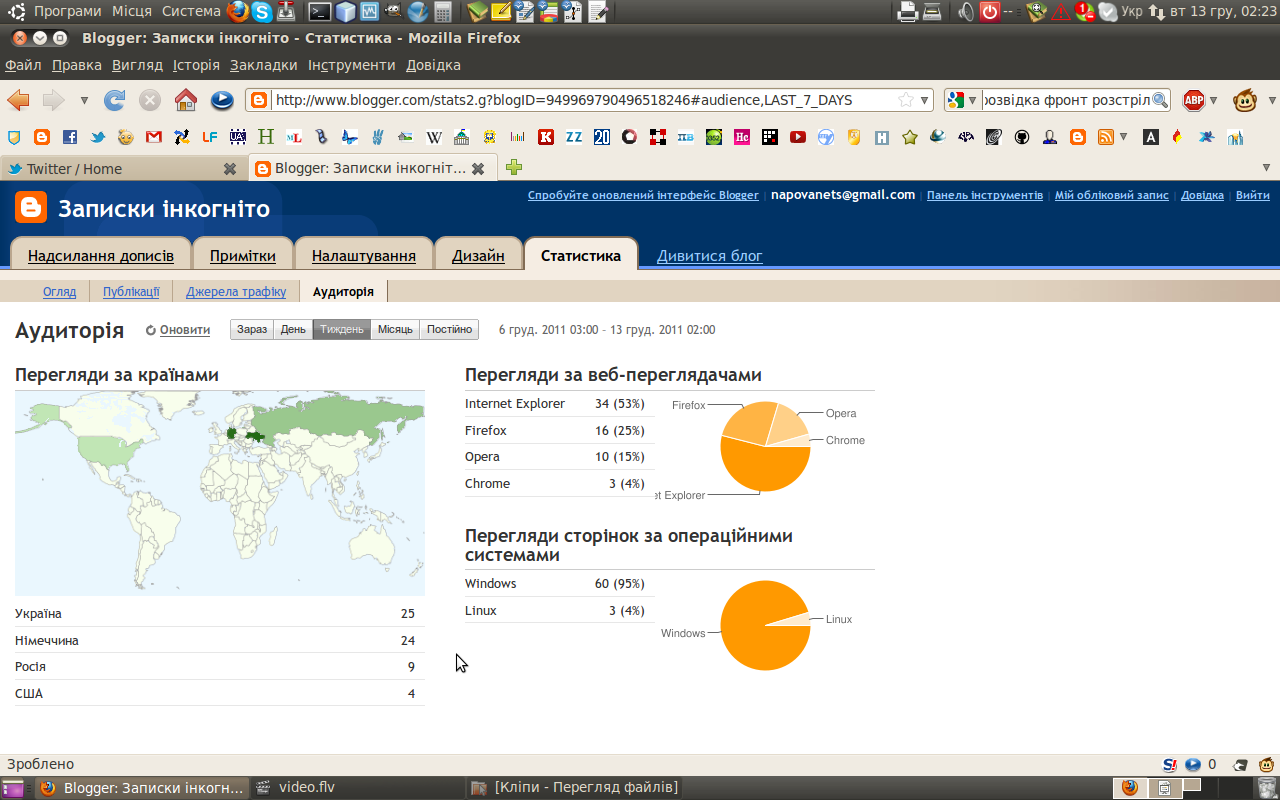Screen dimensions: 1280x800
Task: Select the Тиждень time range toggle
Action: pyautogui.click(x=341, y=330)
